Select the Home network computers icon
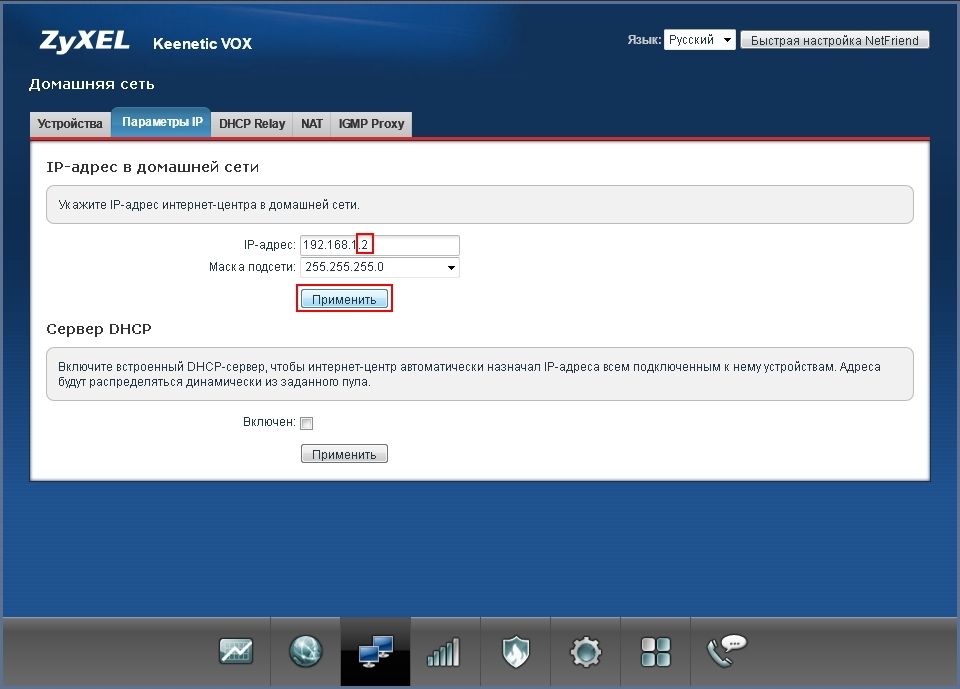Image resolution: width=960 pixels, height=689 pixels. 375,652
